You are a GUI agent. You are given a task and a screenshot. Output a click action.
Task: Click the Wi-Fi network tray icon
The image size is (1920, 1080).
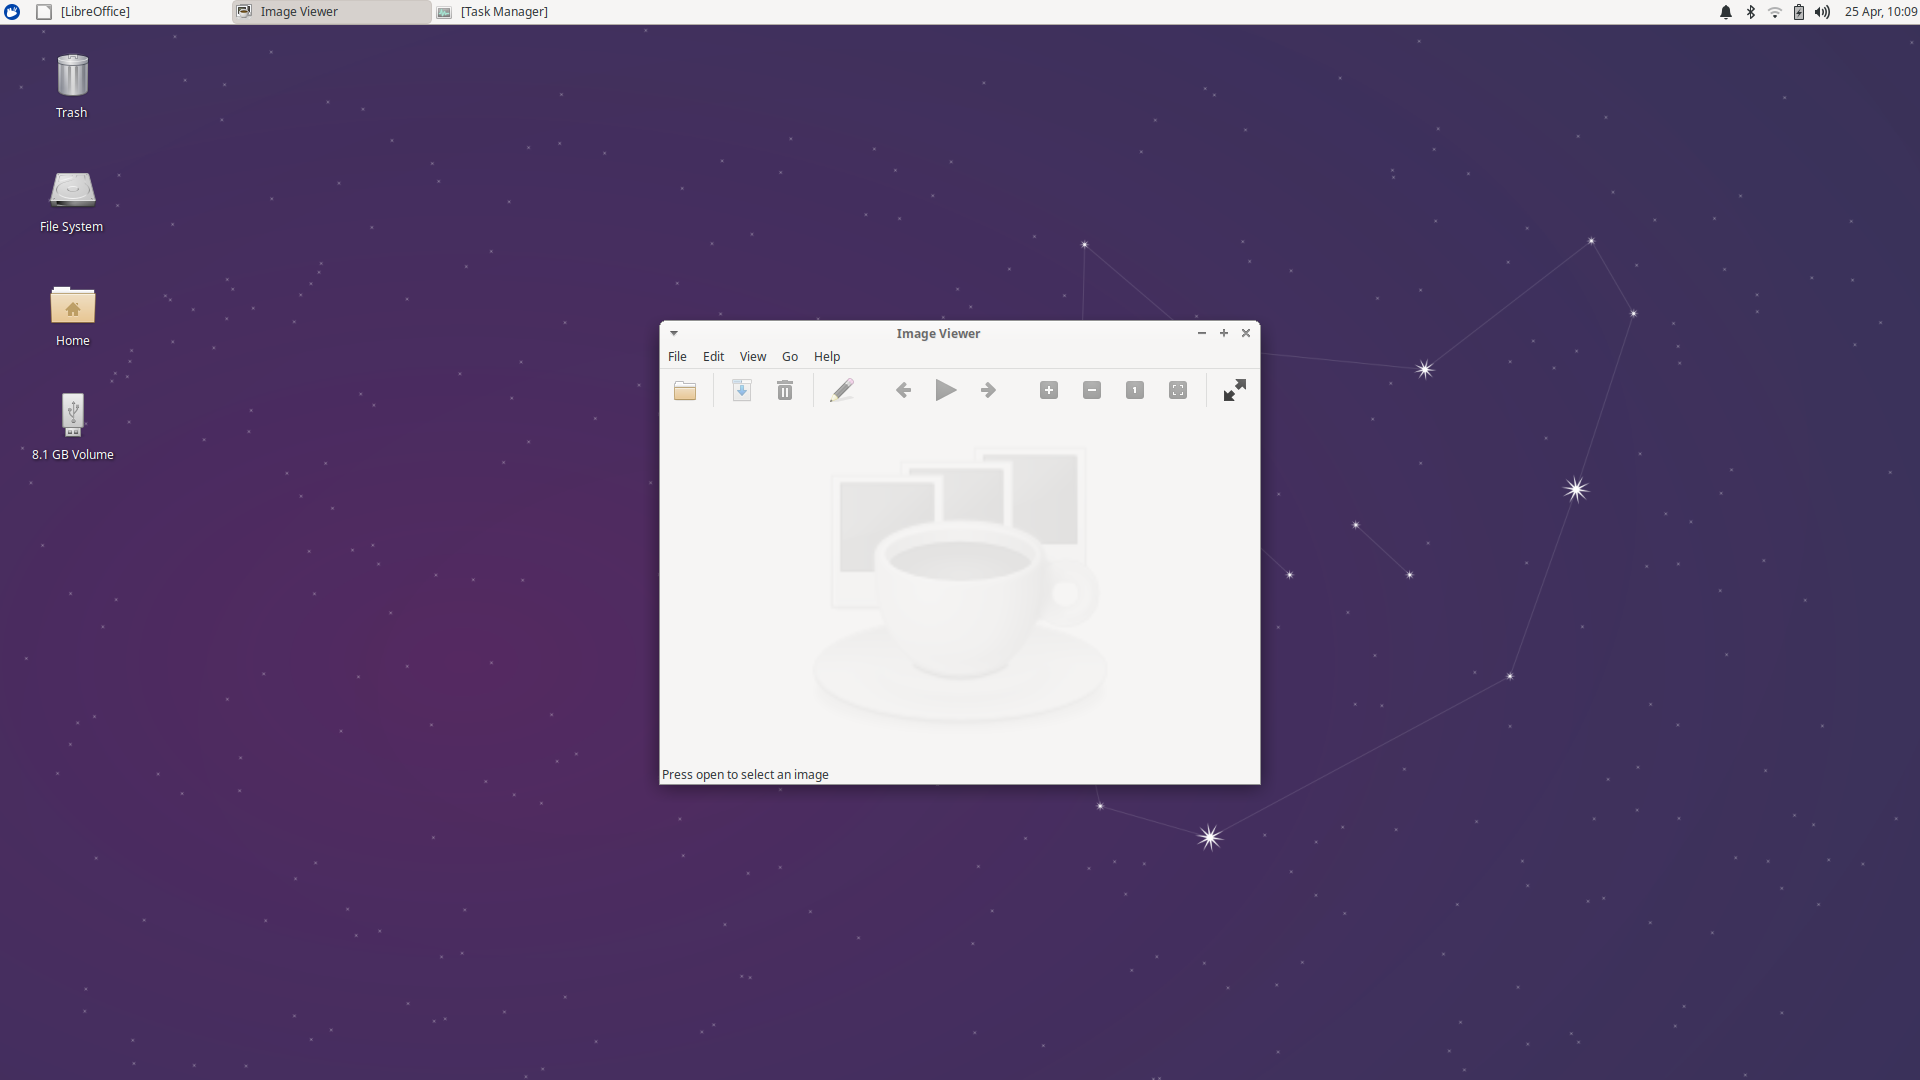(1775, 12)
